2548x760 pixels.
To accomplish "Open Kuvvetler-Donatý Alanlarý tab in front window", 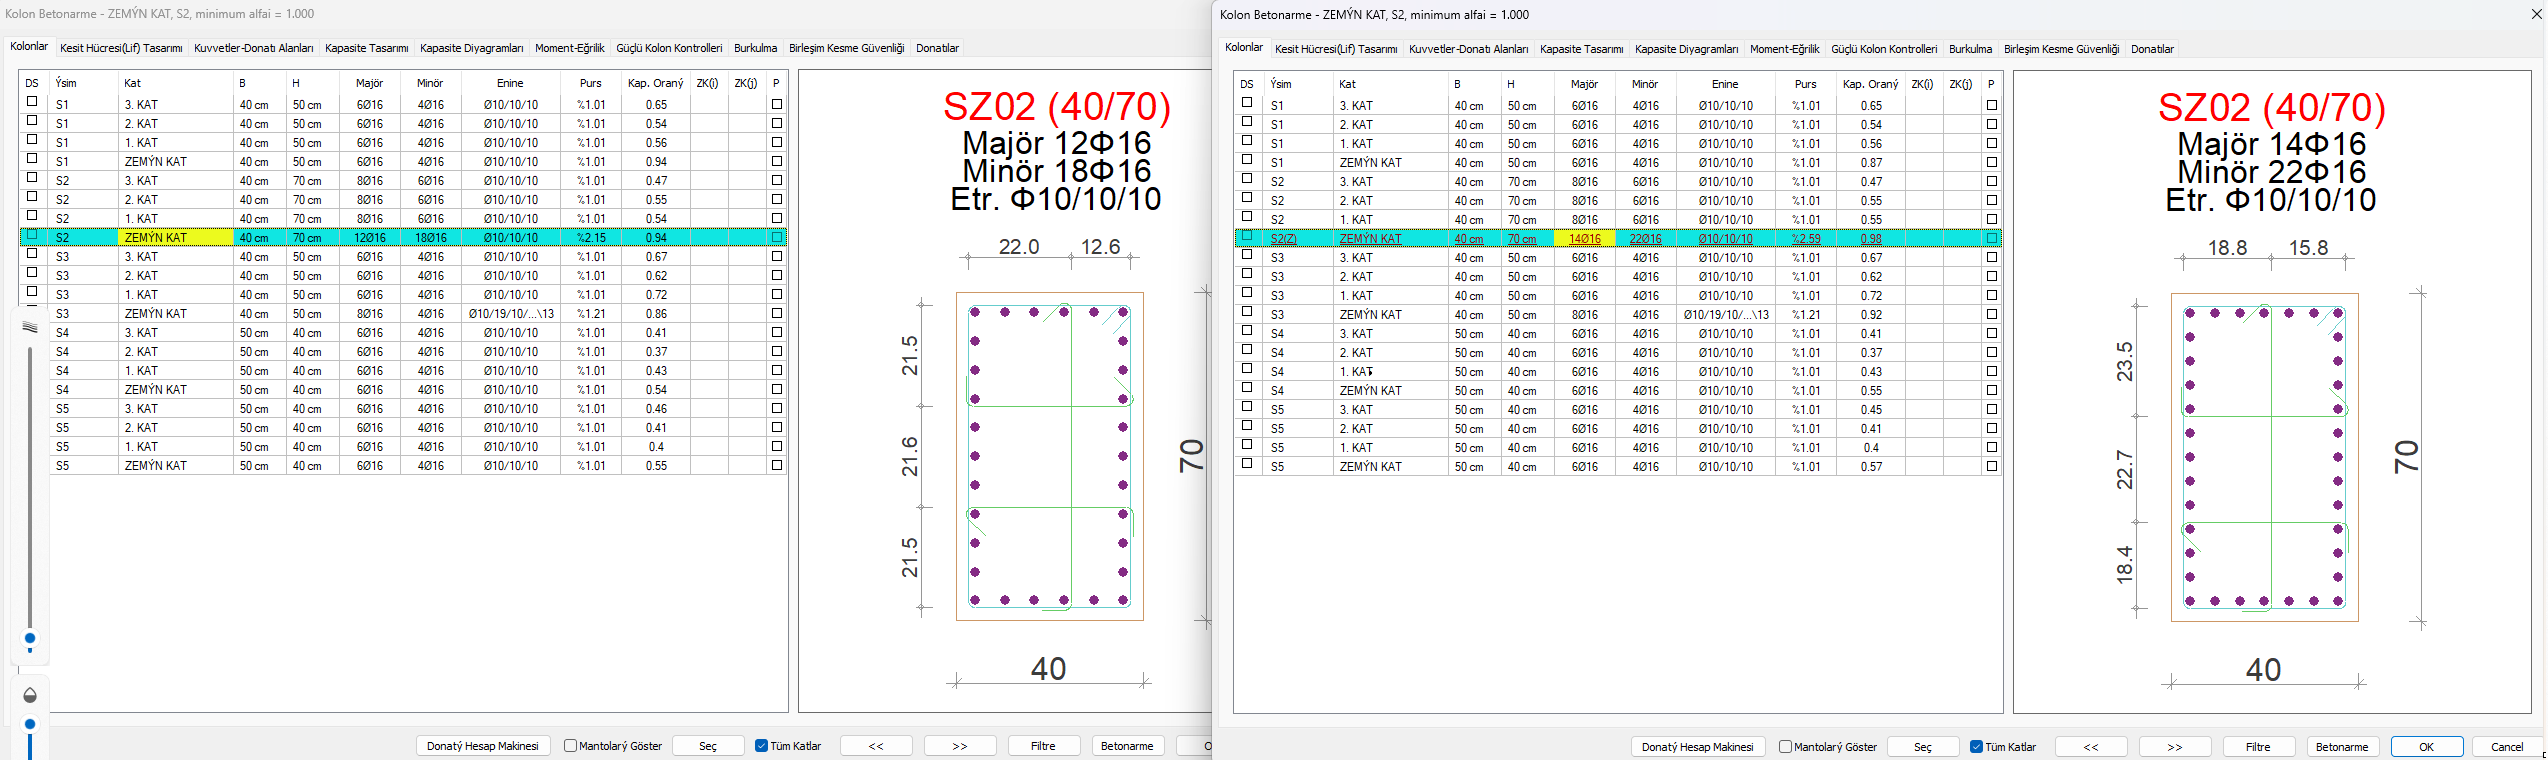I will tap(1468, 49).
